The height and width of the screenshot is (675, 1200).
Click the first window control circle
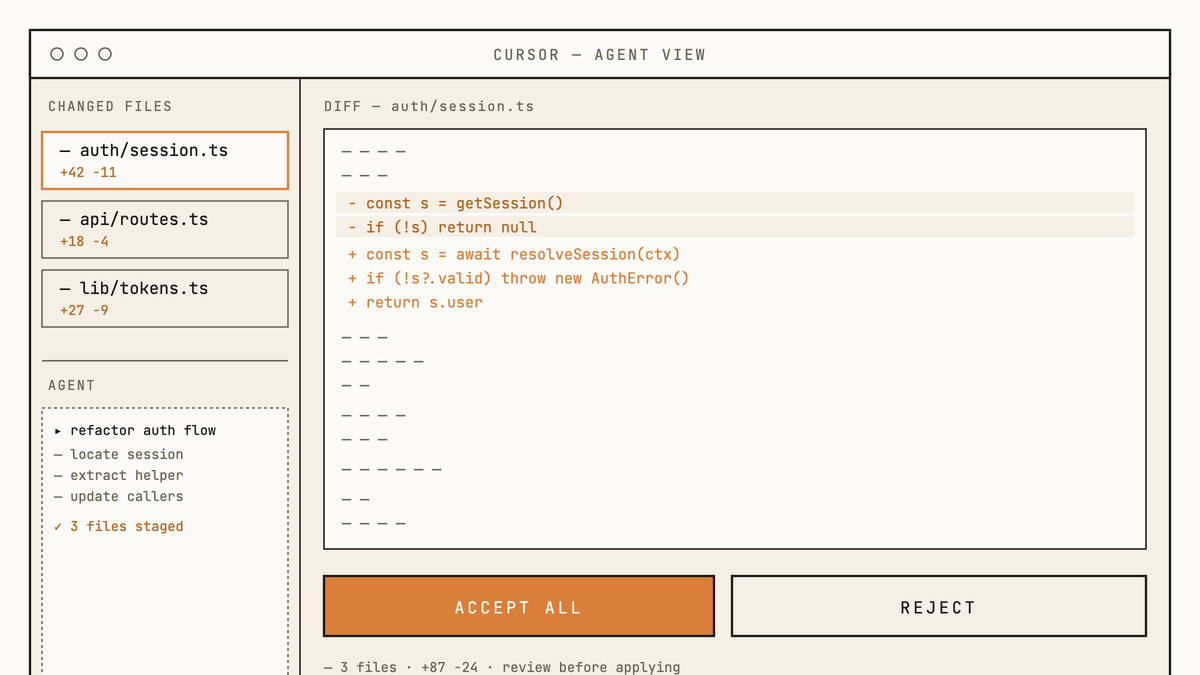click(x=57, y=54)
